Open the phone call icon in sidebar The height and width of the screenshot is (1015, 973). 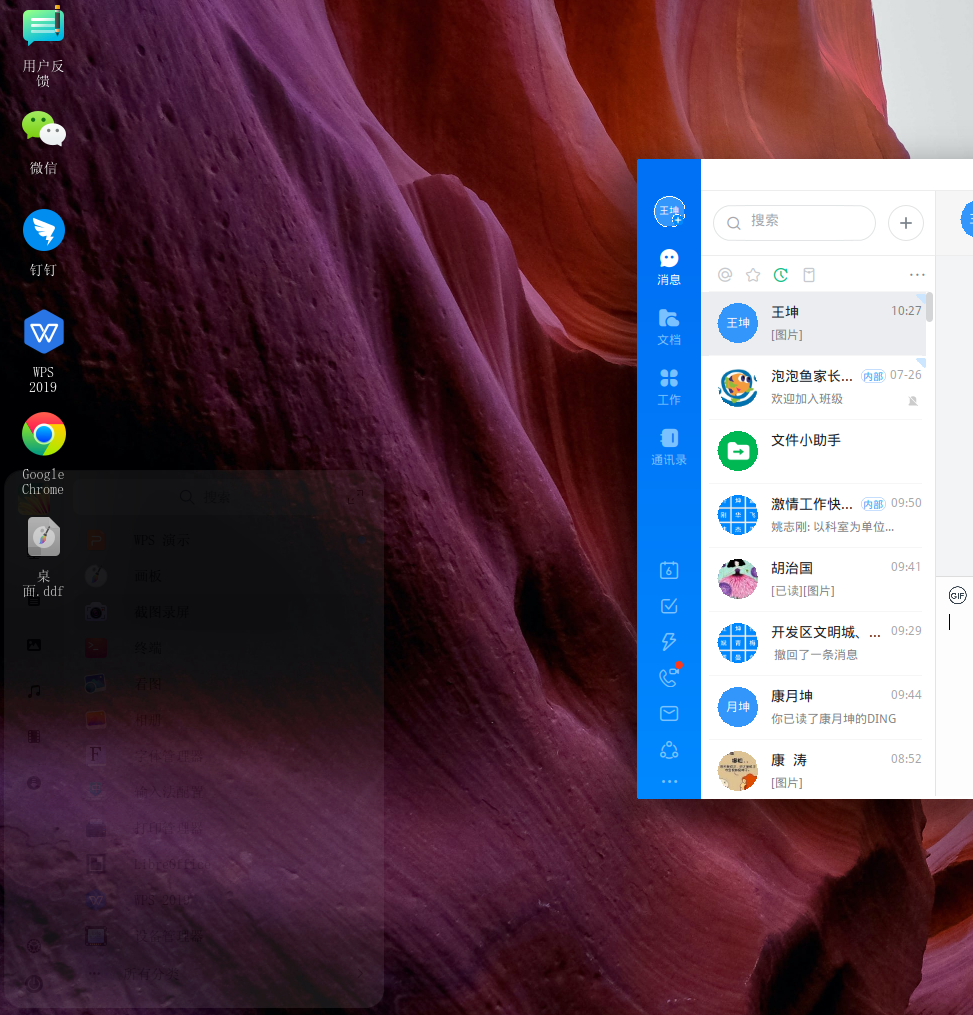pyautogui.click(x=669, y=677)
